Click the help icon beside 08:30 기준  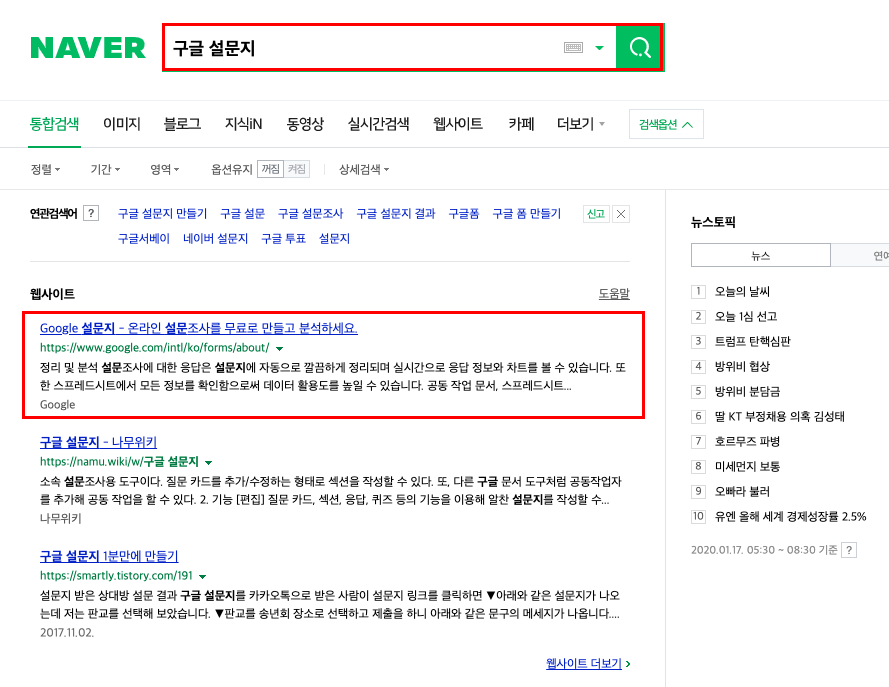[x=849, y=550]
